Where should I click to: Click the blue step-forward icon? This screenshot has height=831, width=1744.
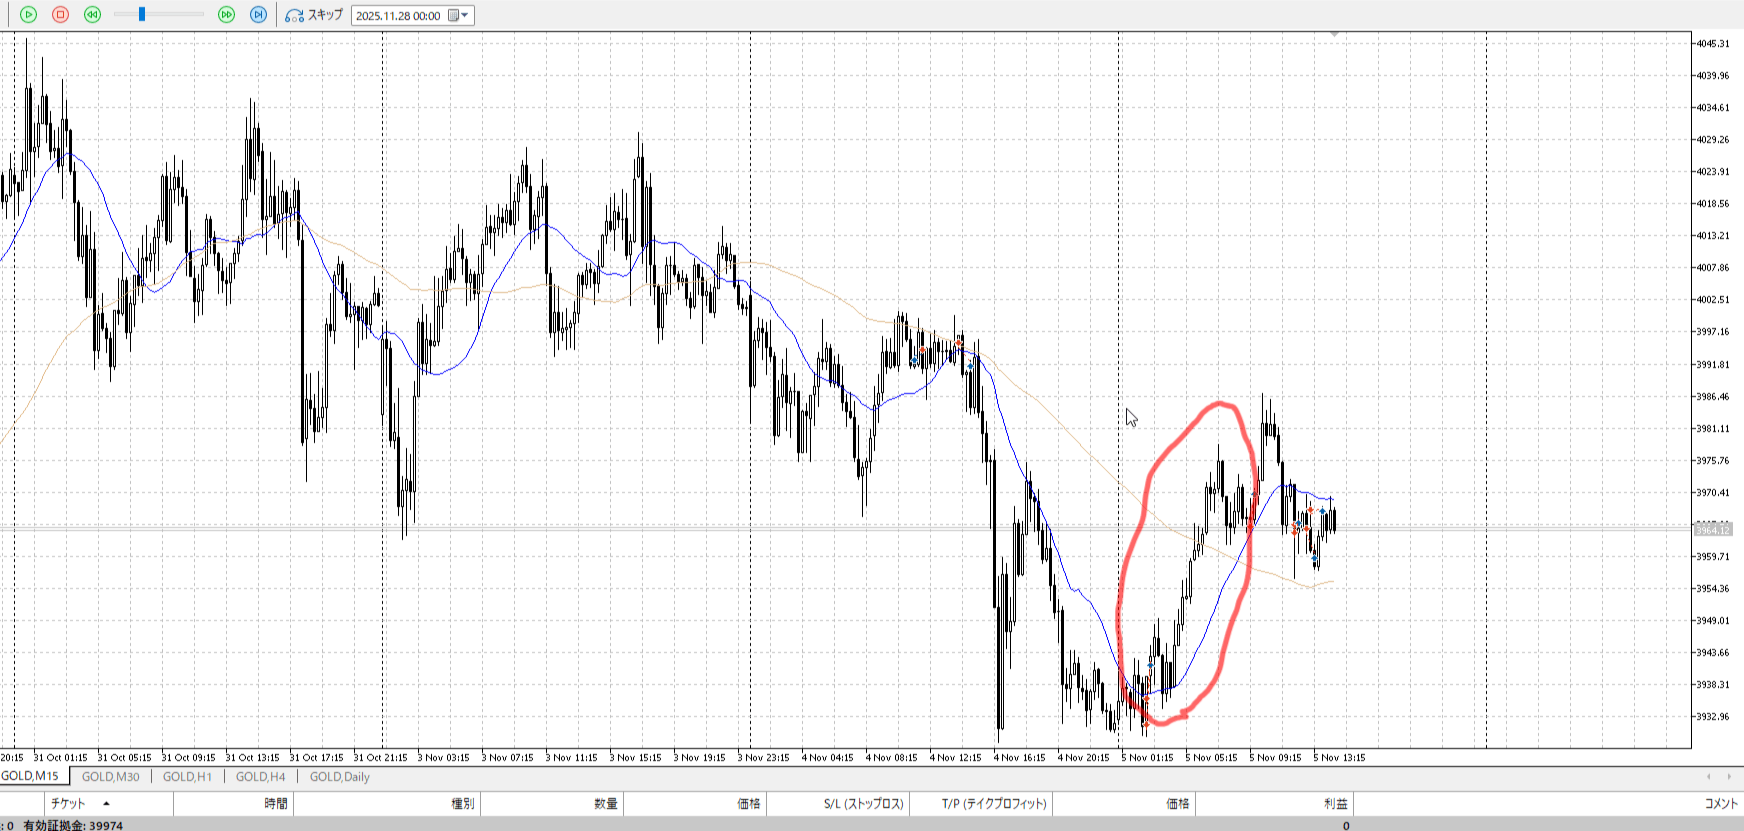click(x=258, y=15)
